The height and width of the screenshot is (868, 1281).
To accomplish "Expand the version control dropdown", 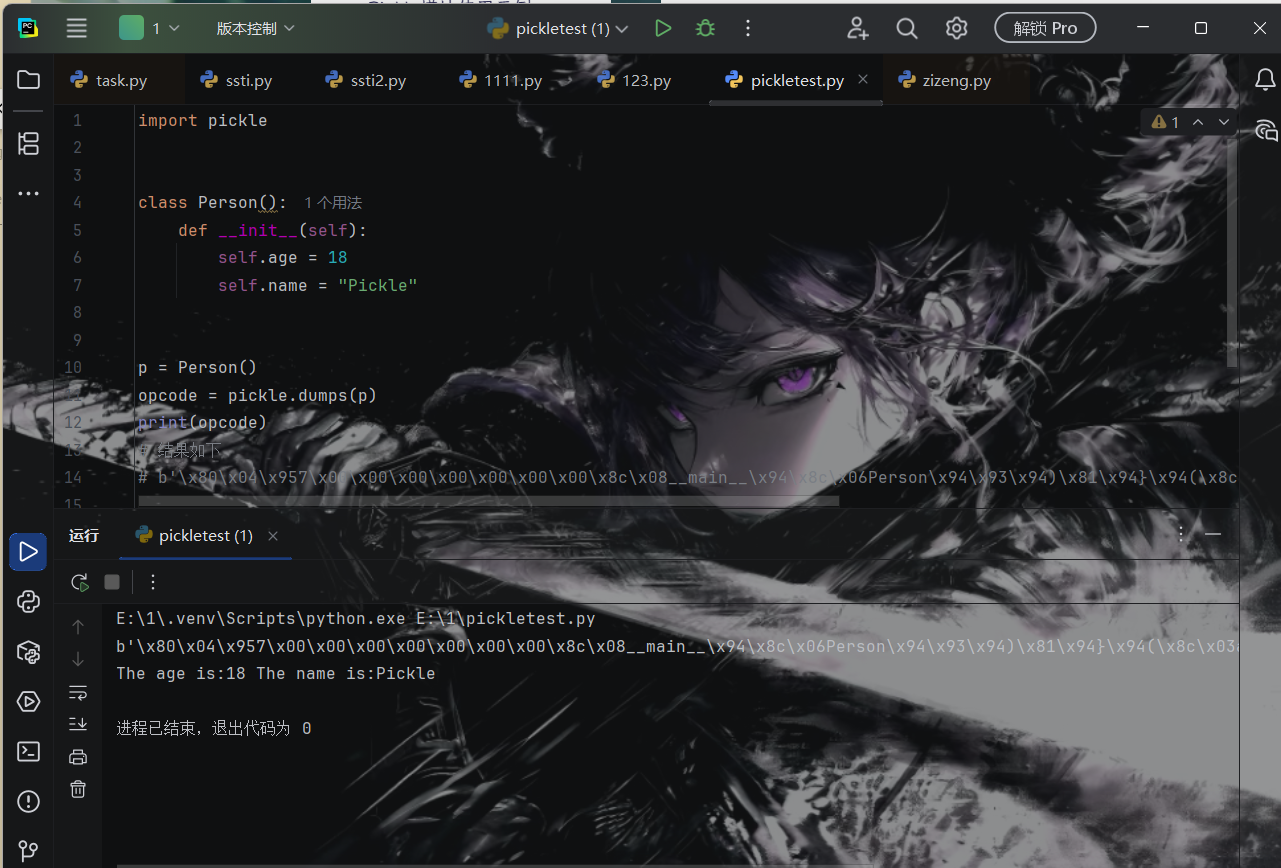I will click(256, 29).
